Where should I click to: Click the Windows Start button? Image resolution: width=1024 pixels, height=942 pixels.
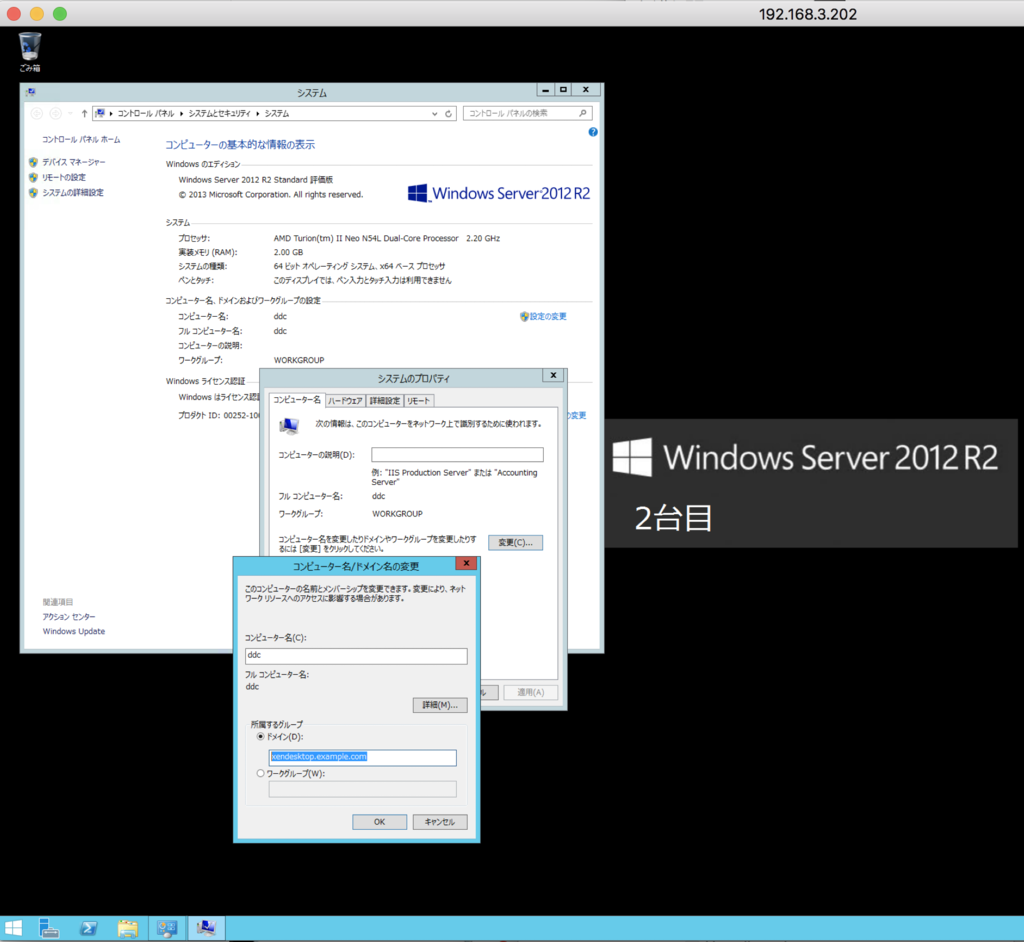pyautogui.click(x=13, y=928)
